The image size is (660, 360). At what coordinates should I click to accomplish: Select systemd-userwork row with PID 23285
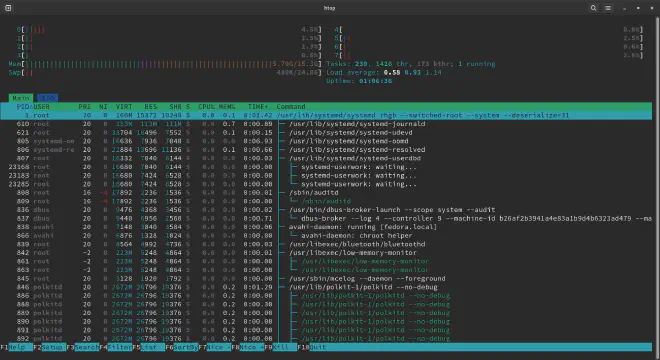[x=326, y=184]
